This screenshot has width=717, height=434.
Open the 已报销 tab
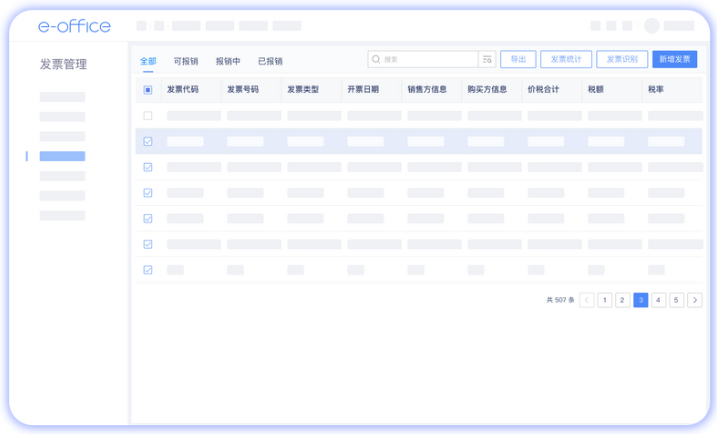pos(270,61)
